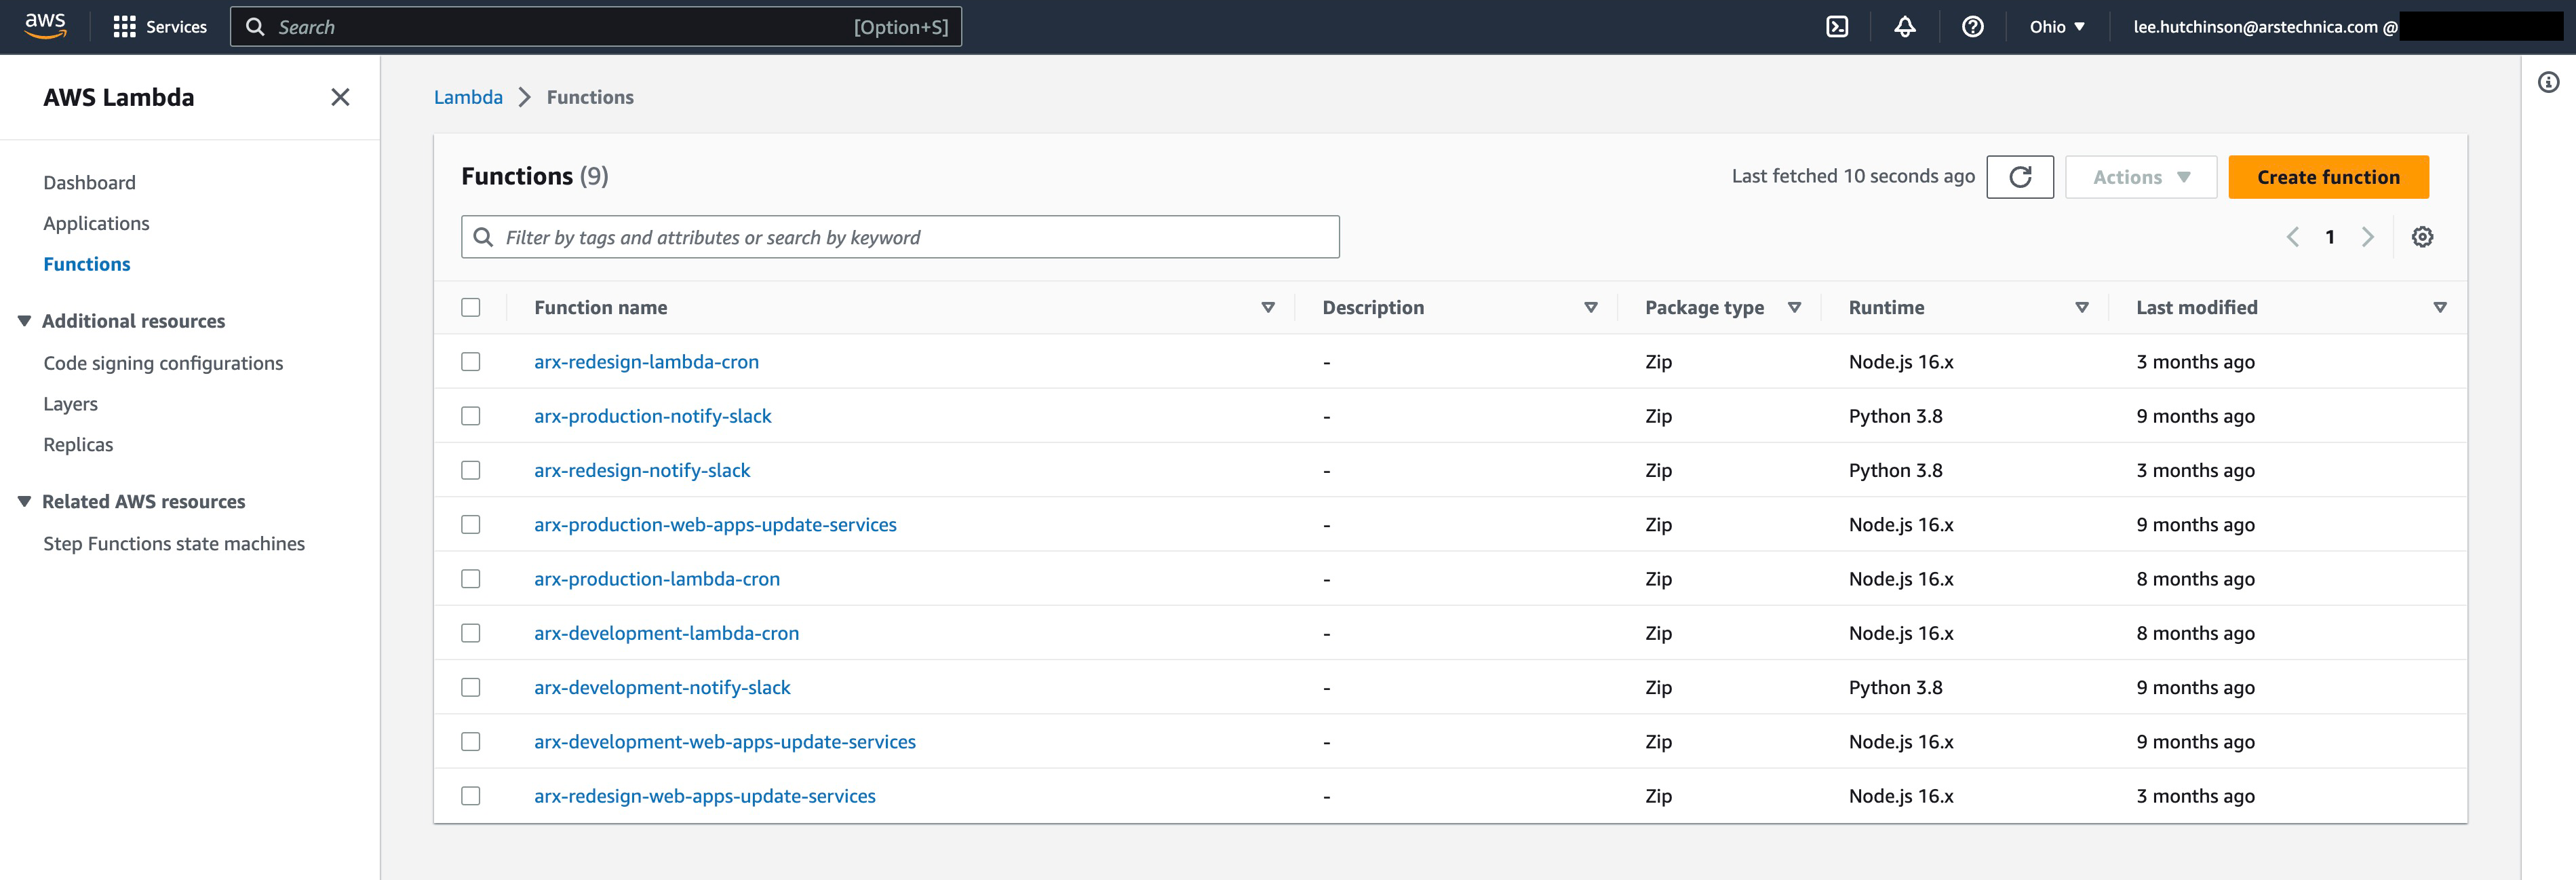Go to next page arrow

point(2367,237)
